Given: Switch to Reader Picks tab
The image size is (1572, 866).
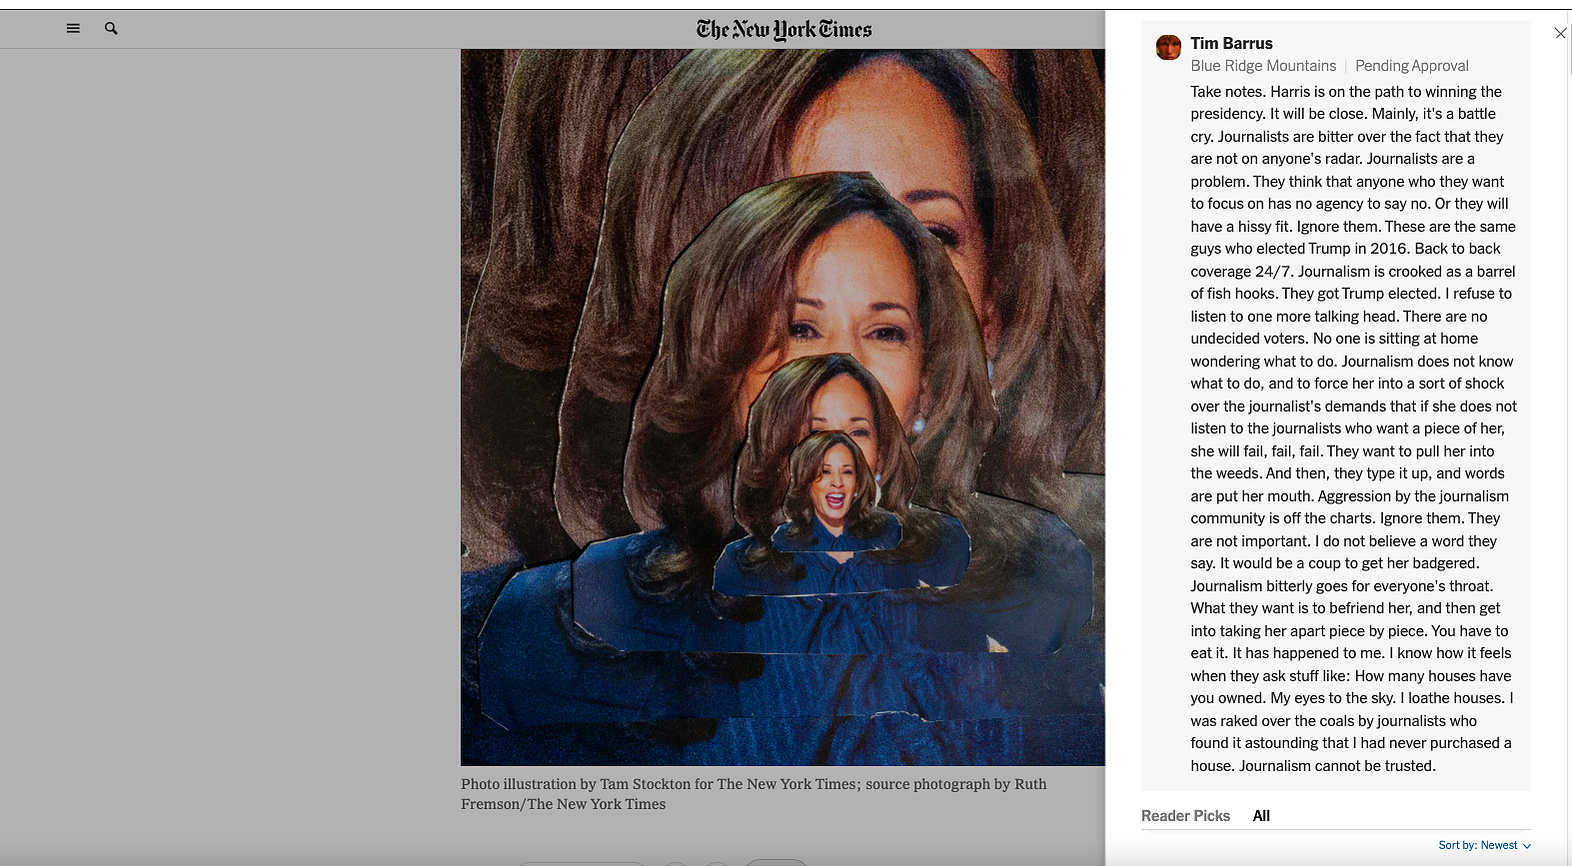Looking at the screenshot, I should coord(1185,816).
